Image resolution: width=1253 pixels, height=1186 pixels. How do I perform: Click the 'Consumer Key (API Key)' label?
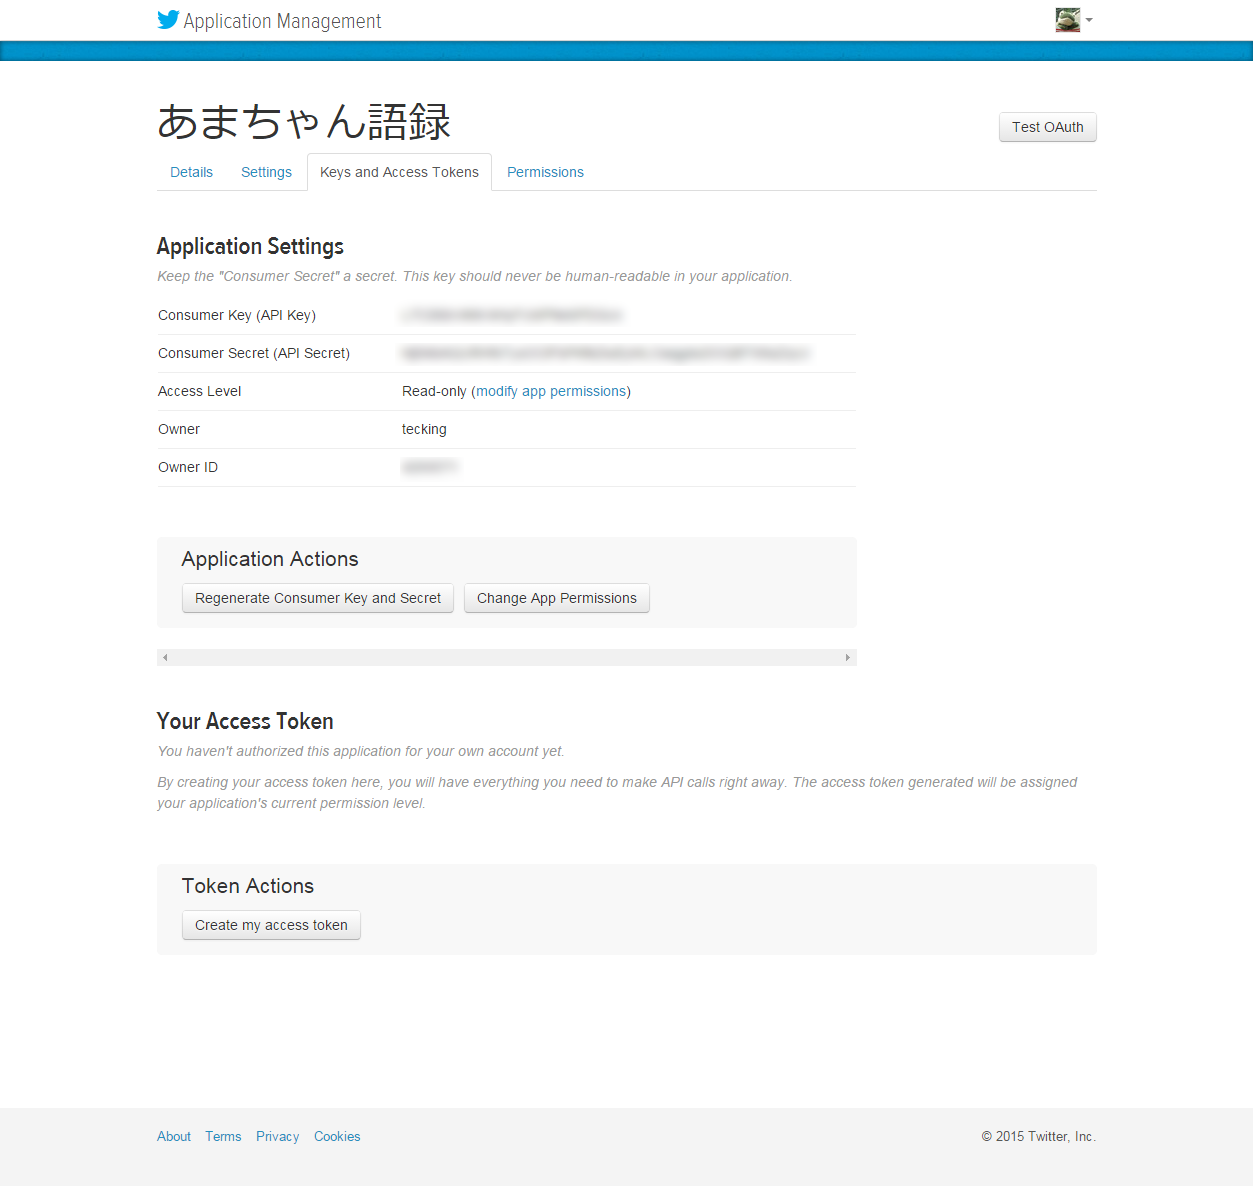pyautogui.click(x=237, y=315)
